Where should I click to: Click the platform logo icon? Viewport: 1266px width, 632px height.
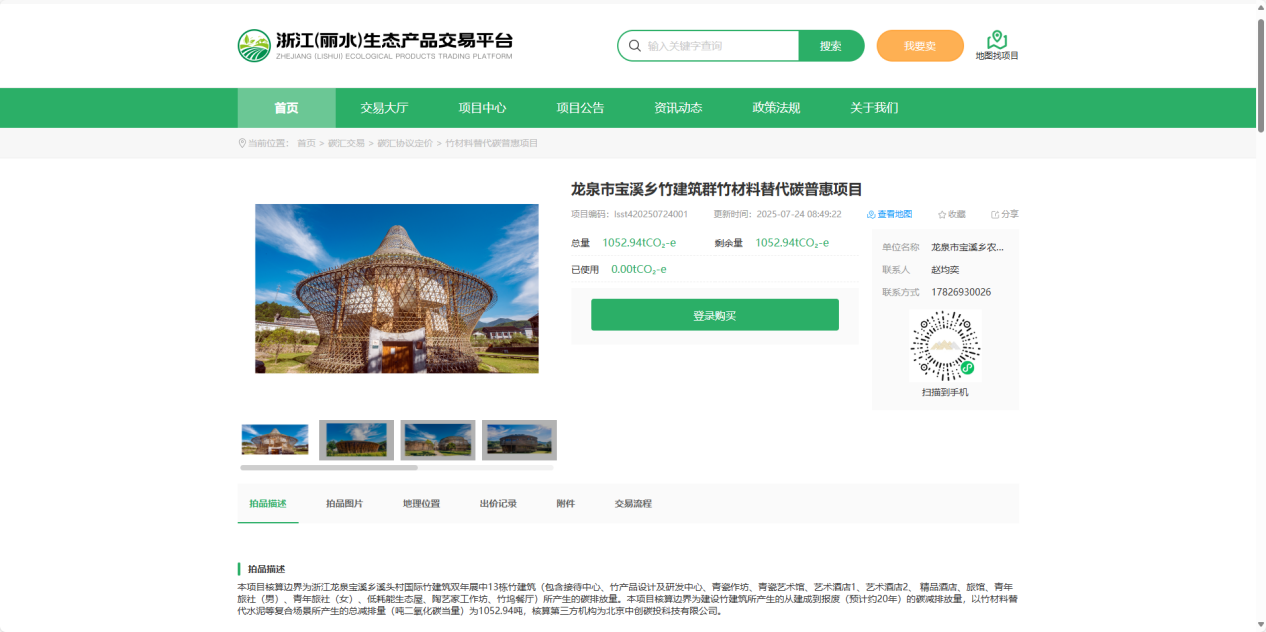pyautogui.click(x=254, y=46)
